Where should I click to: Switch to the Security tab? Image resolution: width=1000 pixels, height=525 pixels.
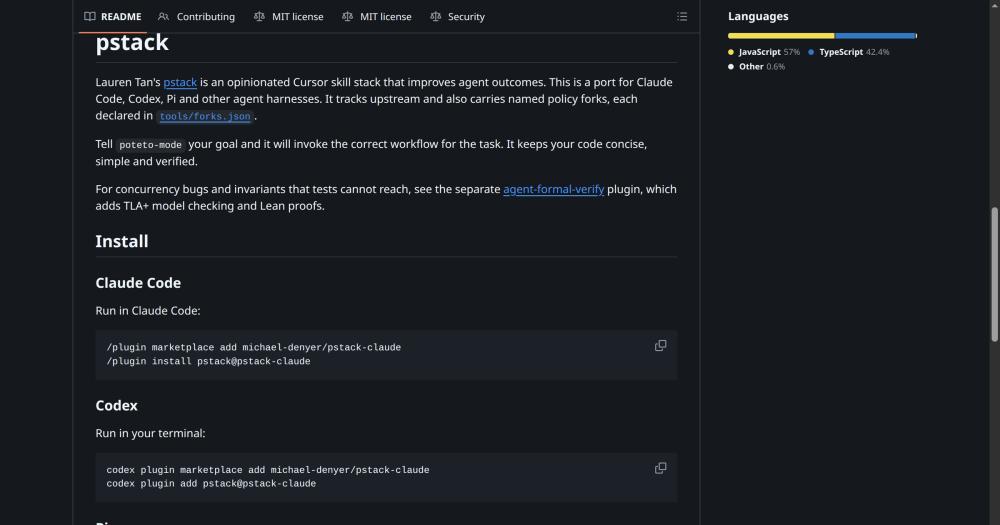point(457,17)
